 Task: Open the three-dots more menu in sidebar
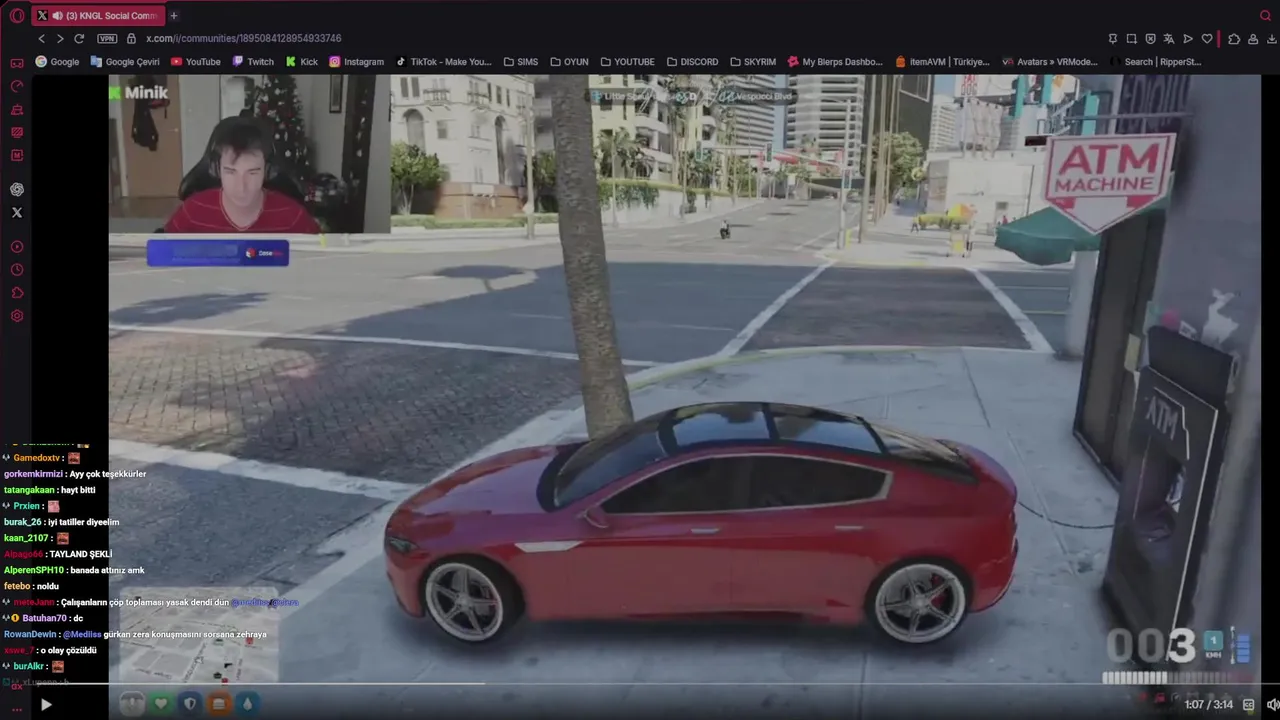click(x=17, y=708)
